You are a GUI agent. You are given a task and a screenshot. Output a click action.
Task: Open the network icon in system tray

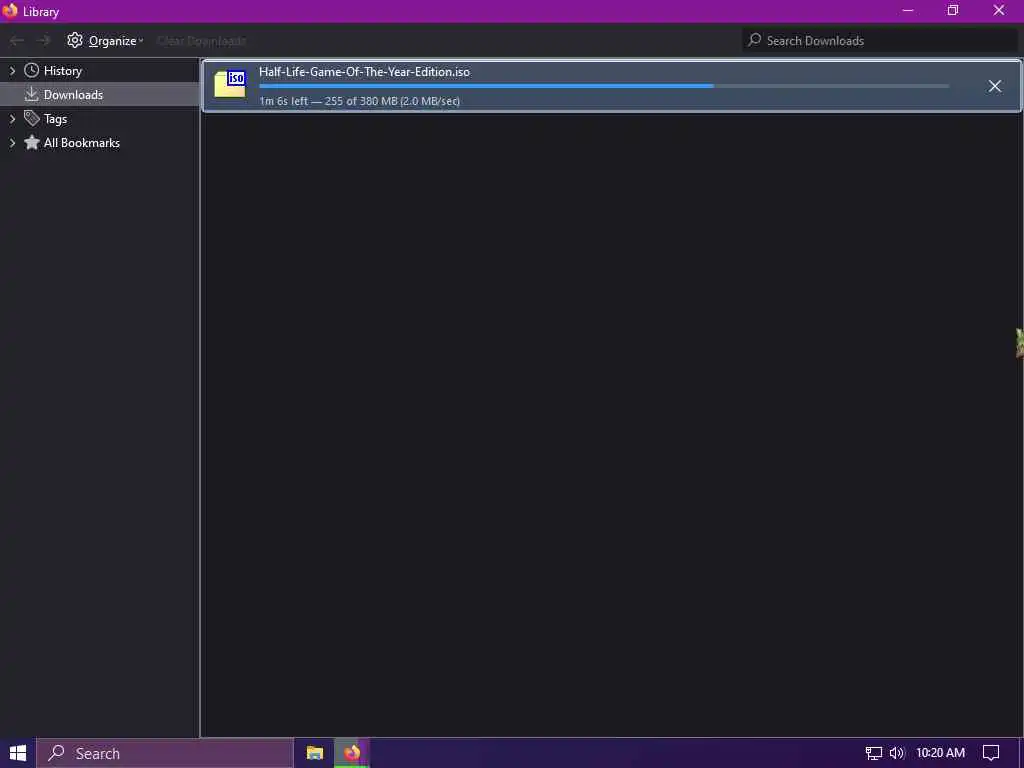click(874, 753)
